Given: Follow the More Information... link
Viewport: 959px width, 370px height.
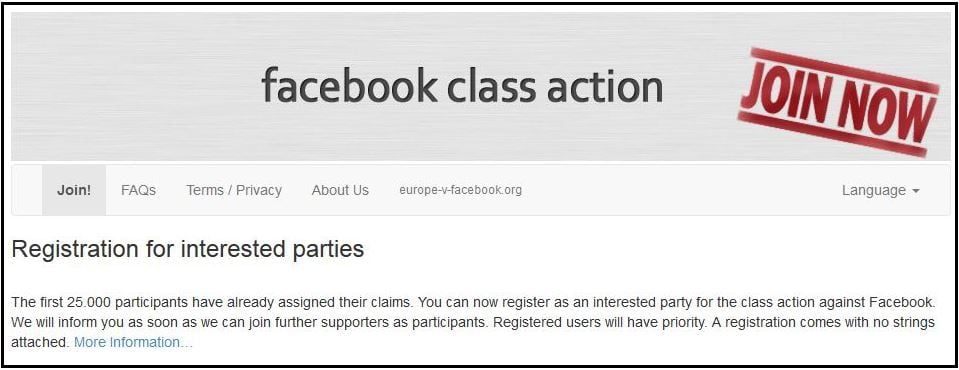Looking at the screenshot, I should (133, 342).
